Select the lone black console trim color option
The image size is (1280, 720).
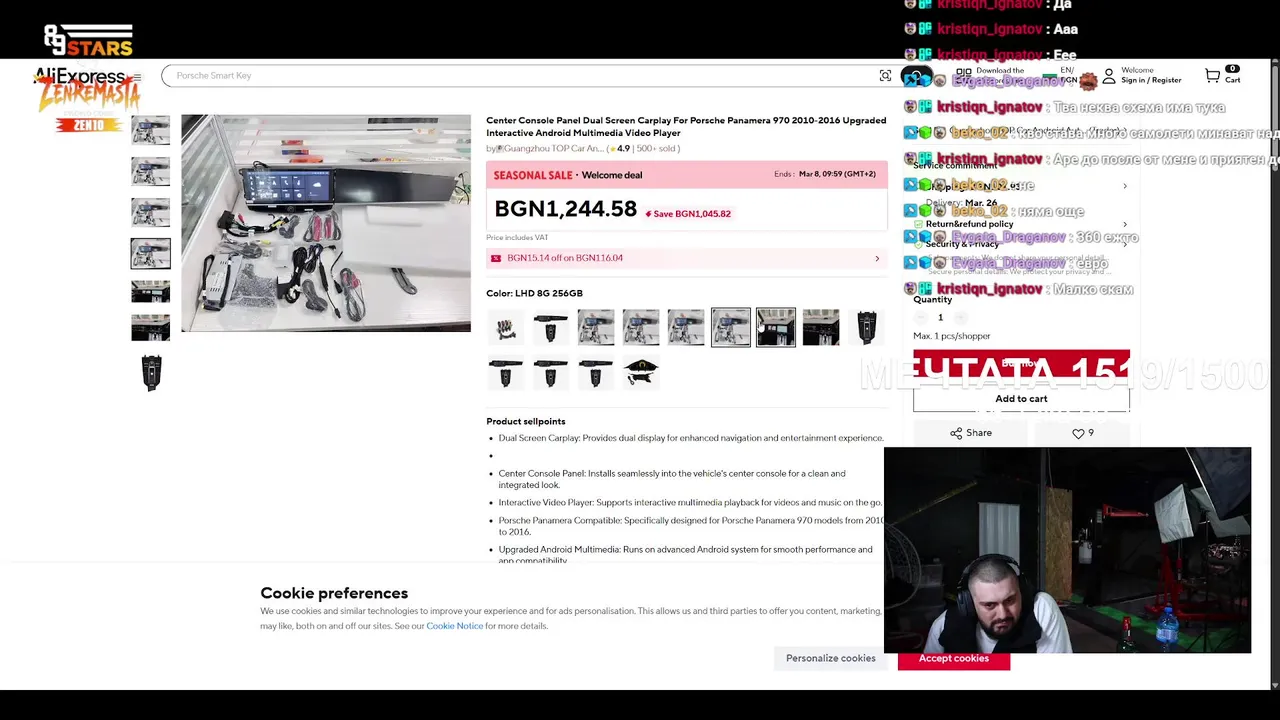tap(866, 328)
